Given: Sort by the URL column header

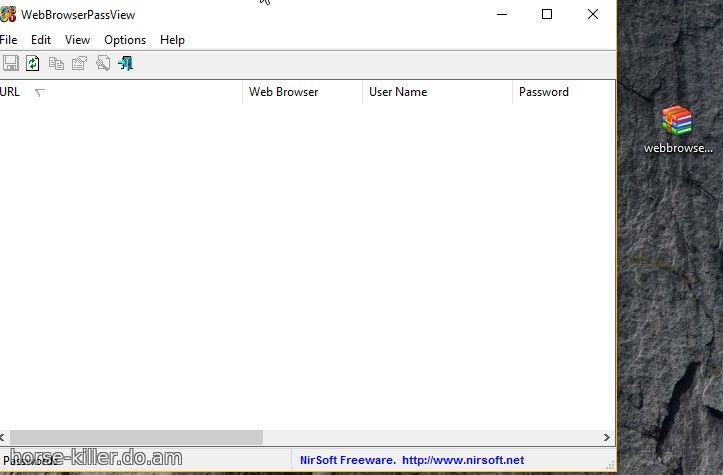Looking at the screenshot, I should pyautogui.click(x=121, y=92).
